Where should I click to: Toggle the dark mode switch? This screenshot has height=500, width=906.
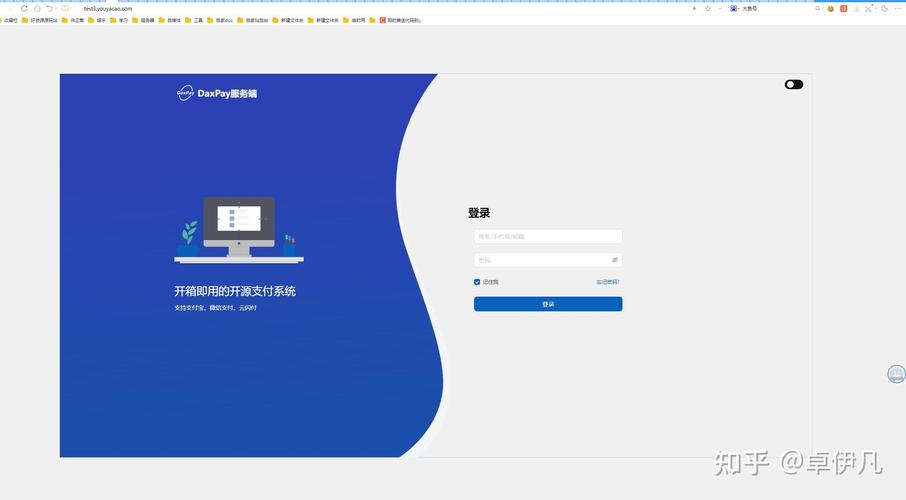point(793,84)
